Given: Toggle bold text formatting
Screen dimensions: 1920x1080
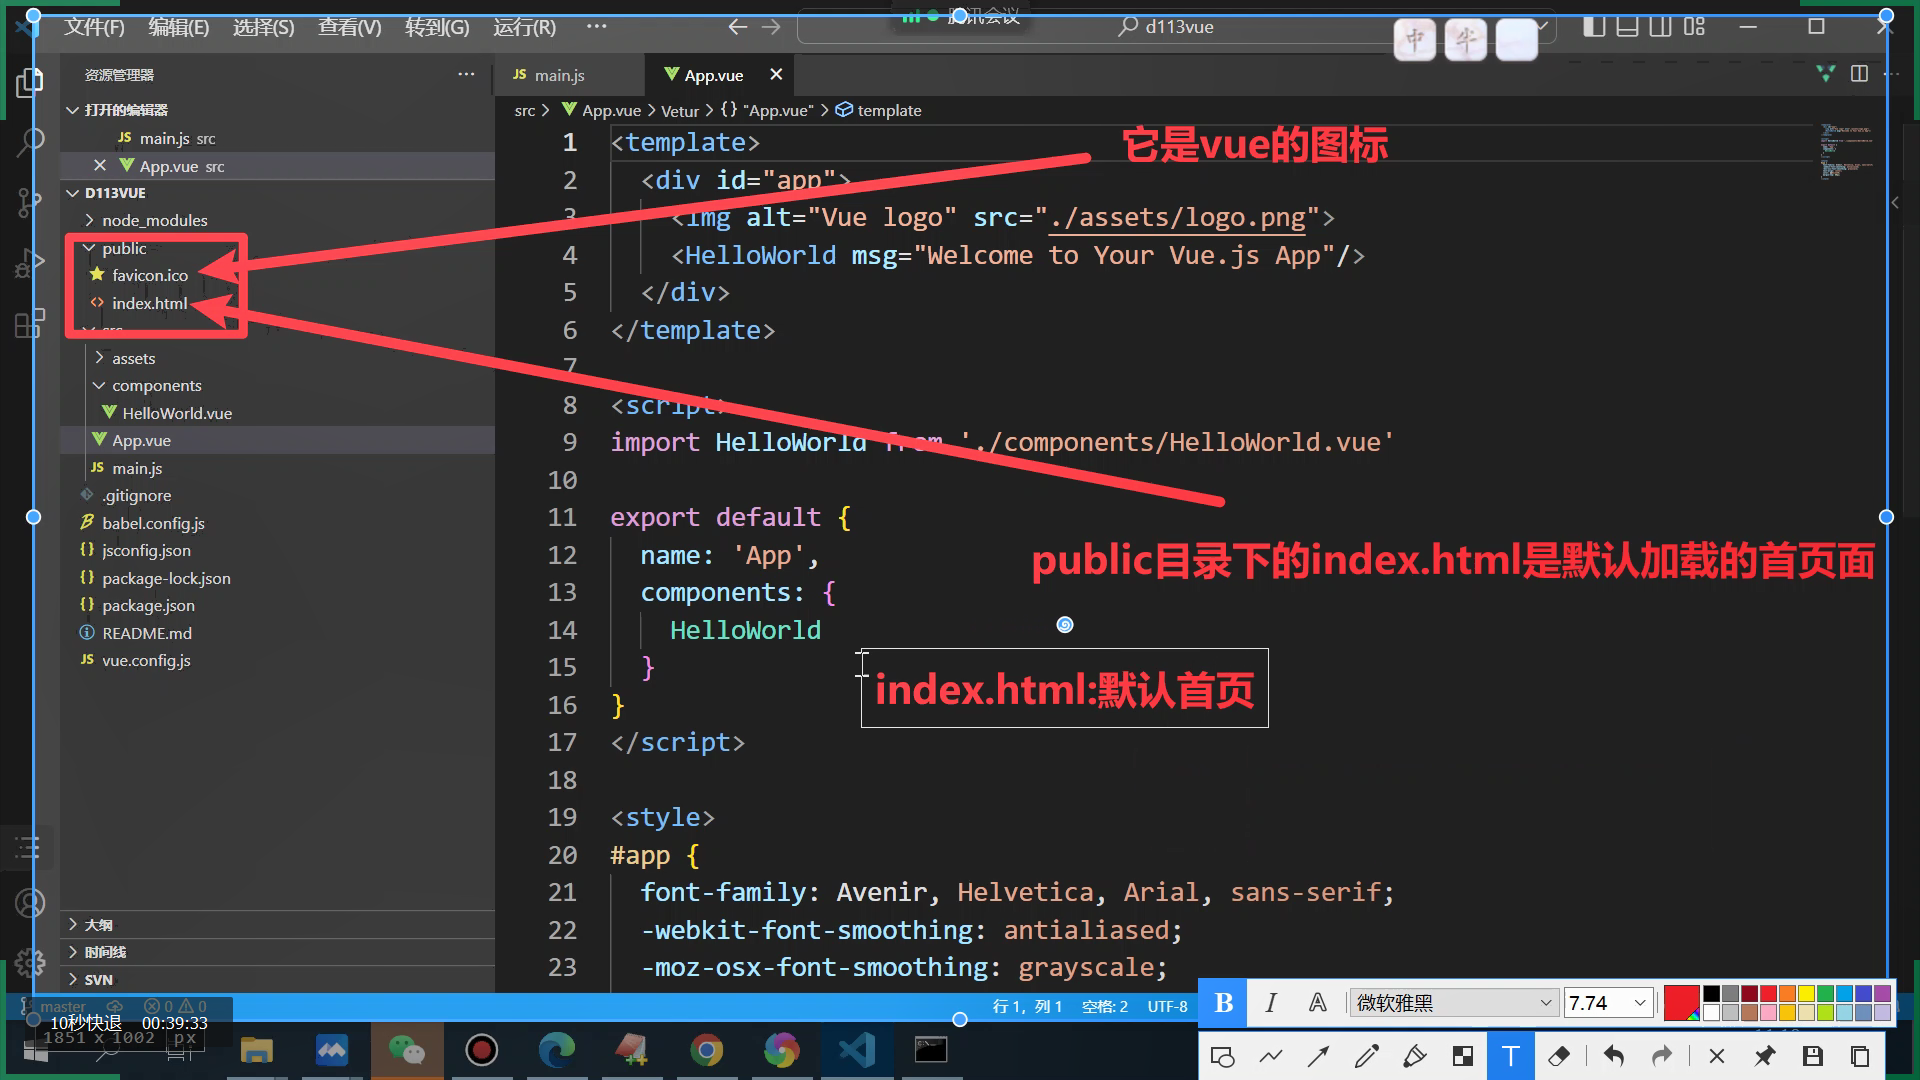Looking at the screenshot, I should click(1223, 1003).
